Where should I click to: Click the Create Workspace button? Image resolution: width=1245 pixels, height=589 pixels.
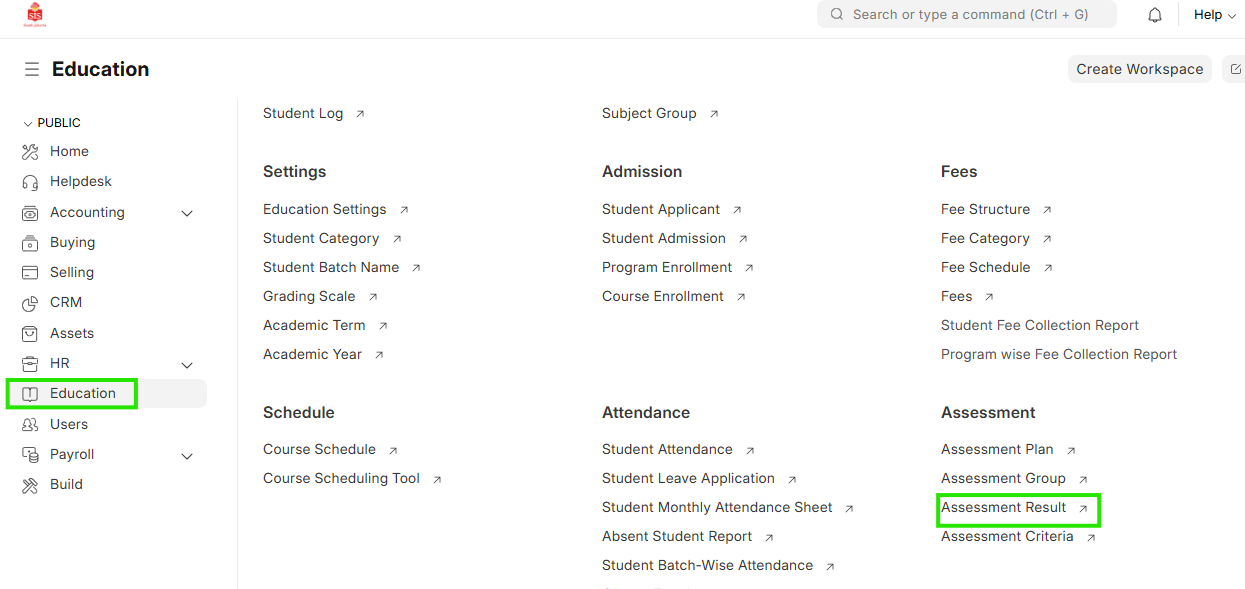pyautogui.click(x=1139, y=69)
